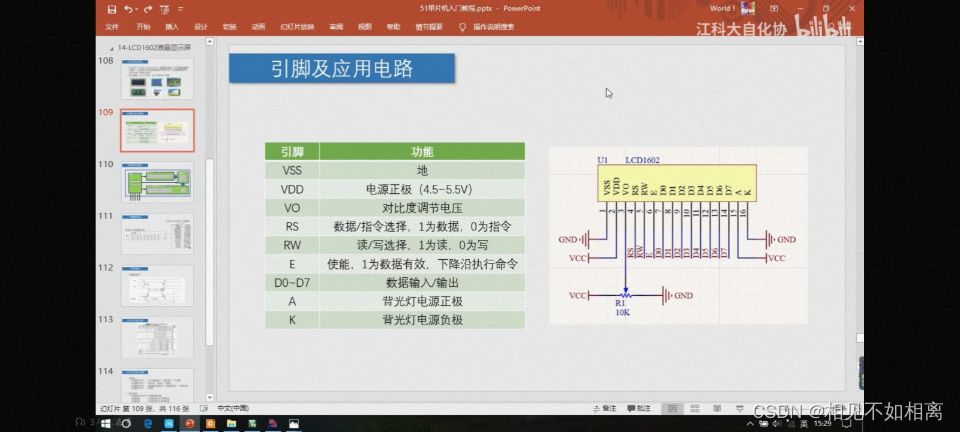The height and width of the screenshot is (432, 960).
Task: Click the spell check icon in status bar
Action: [203, 408]
